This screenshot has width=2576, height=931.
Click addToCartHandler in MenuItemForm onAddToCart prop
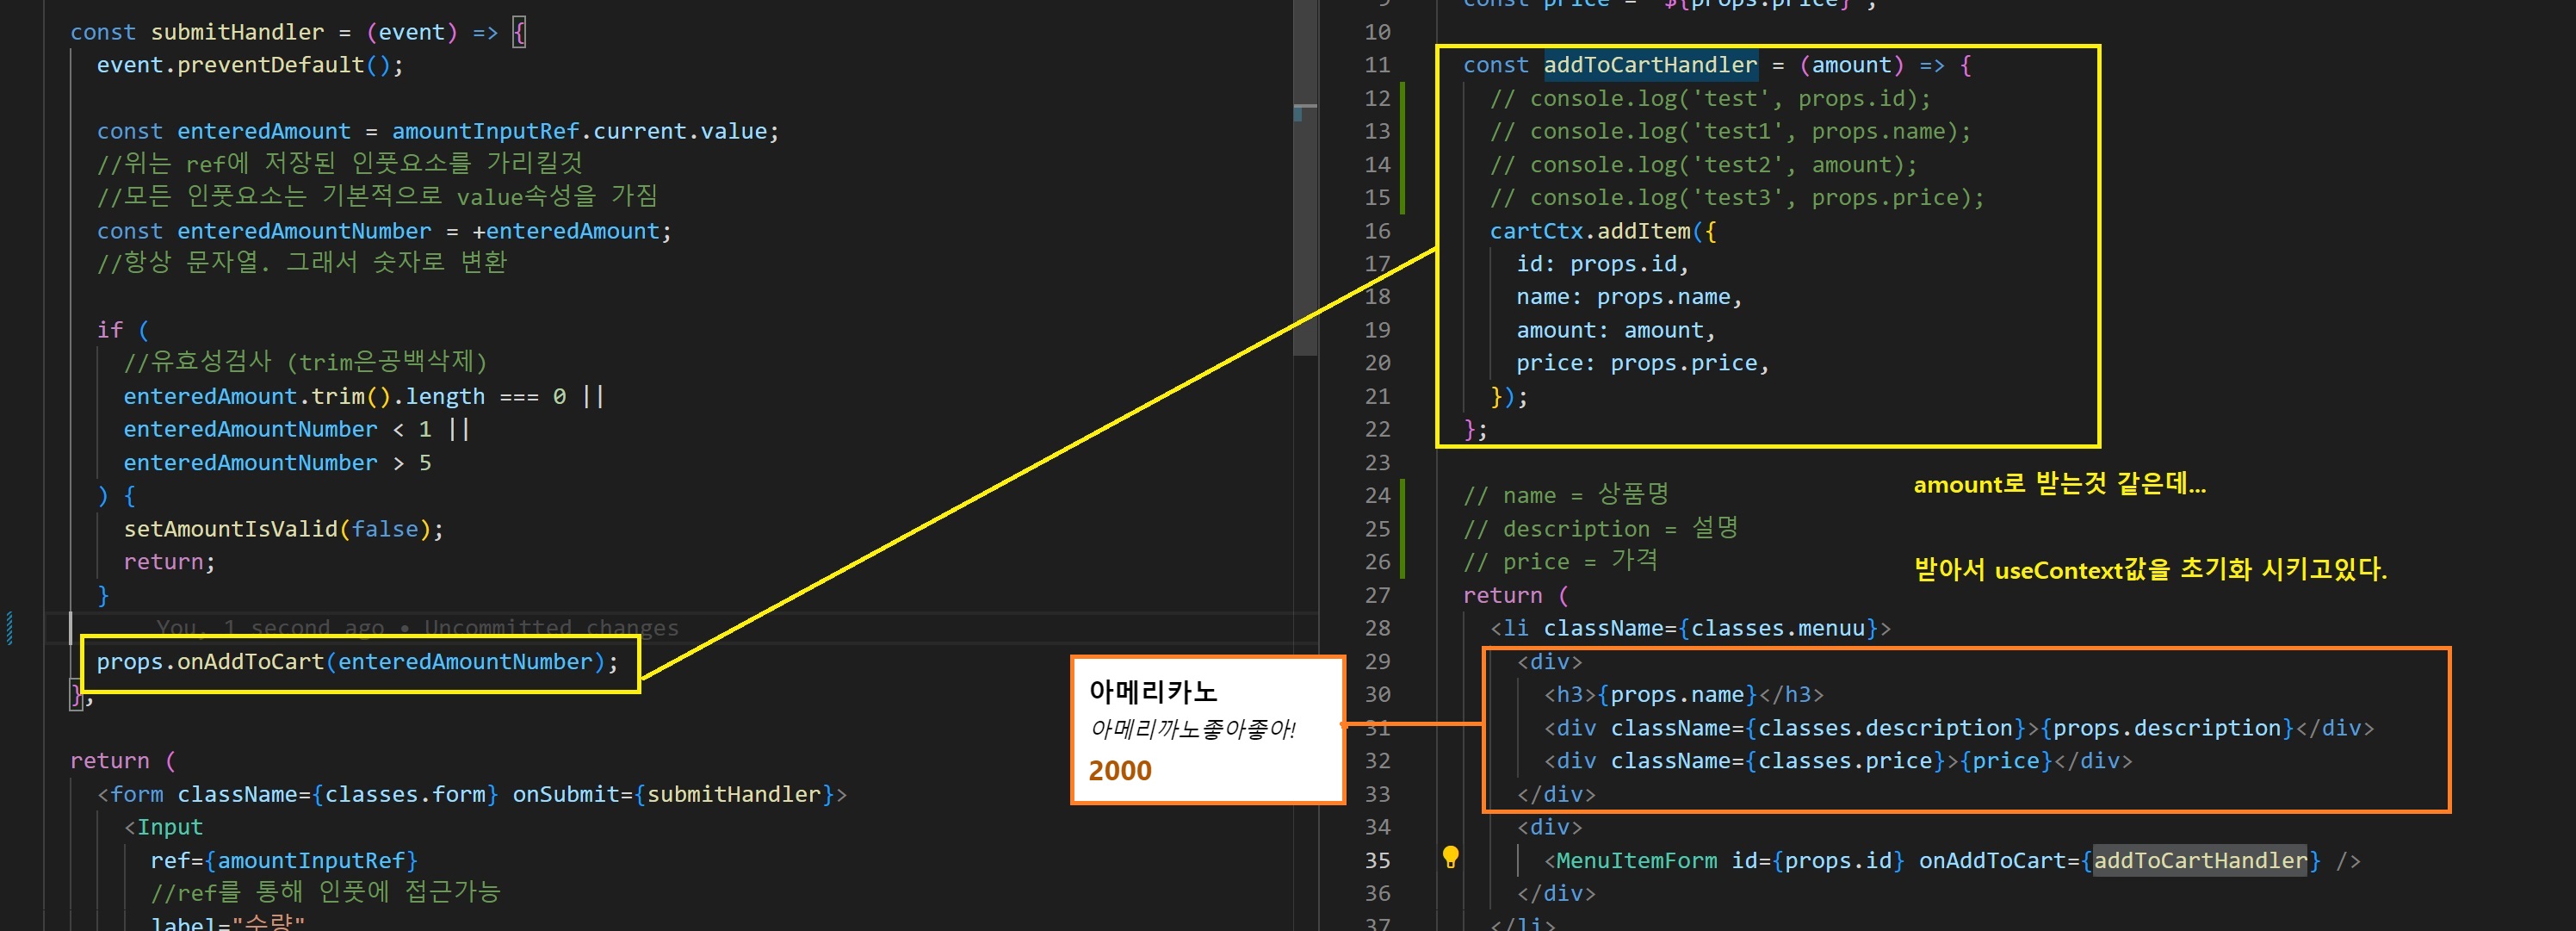coord(2200,860)
